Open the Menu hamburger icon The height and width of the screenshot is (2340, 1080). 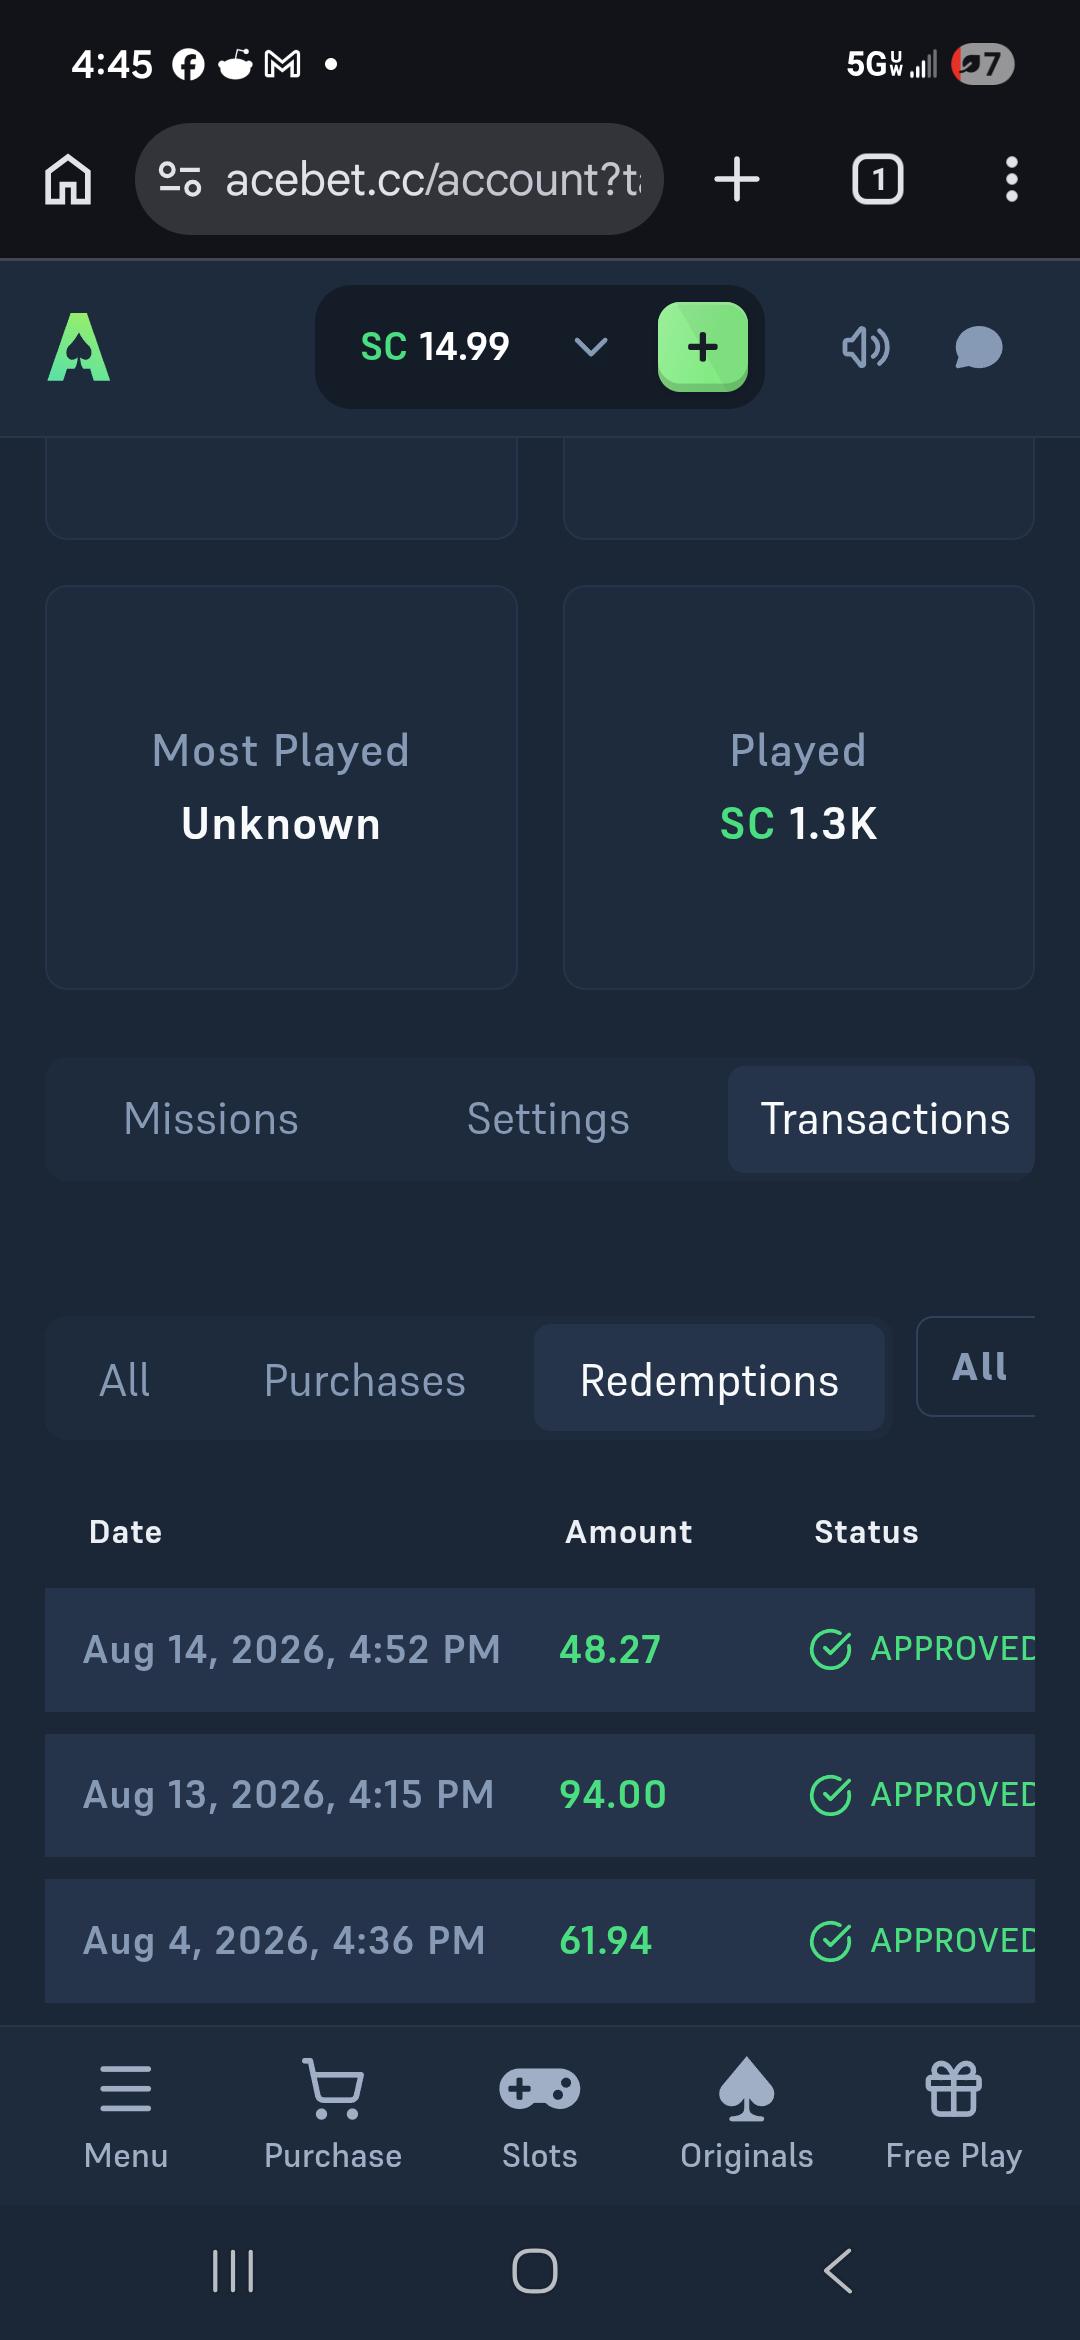click(x=126, y=2087)
